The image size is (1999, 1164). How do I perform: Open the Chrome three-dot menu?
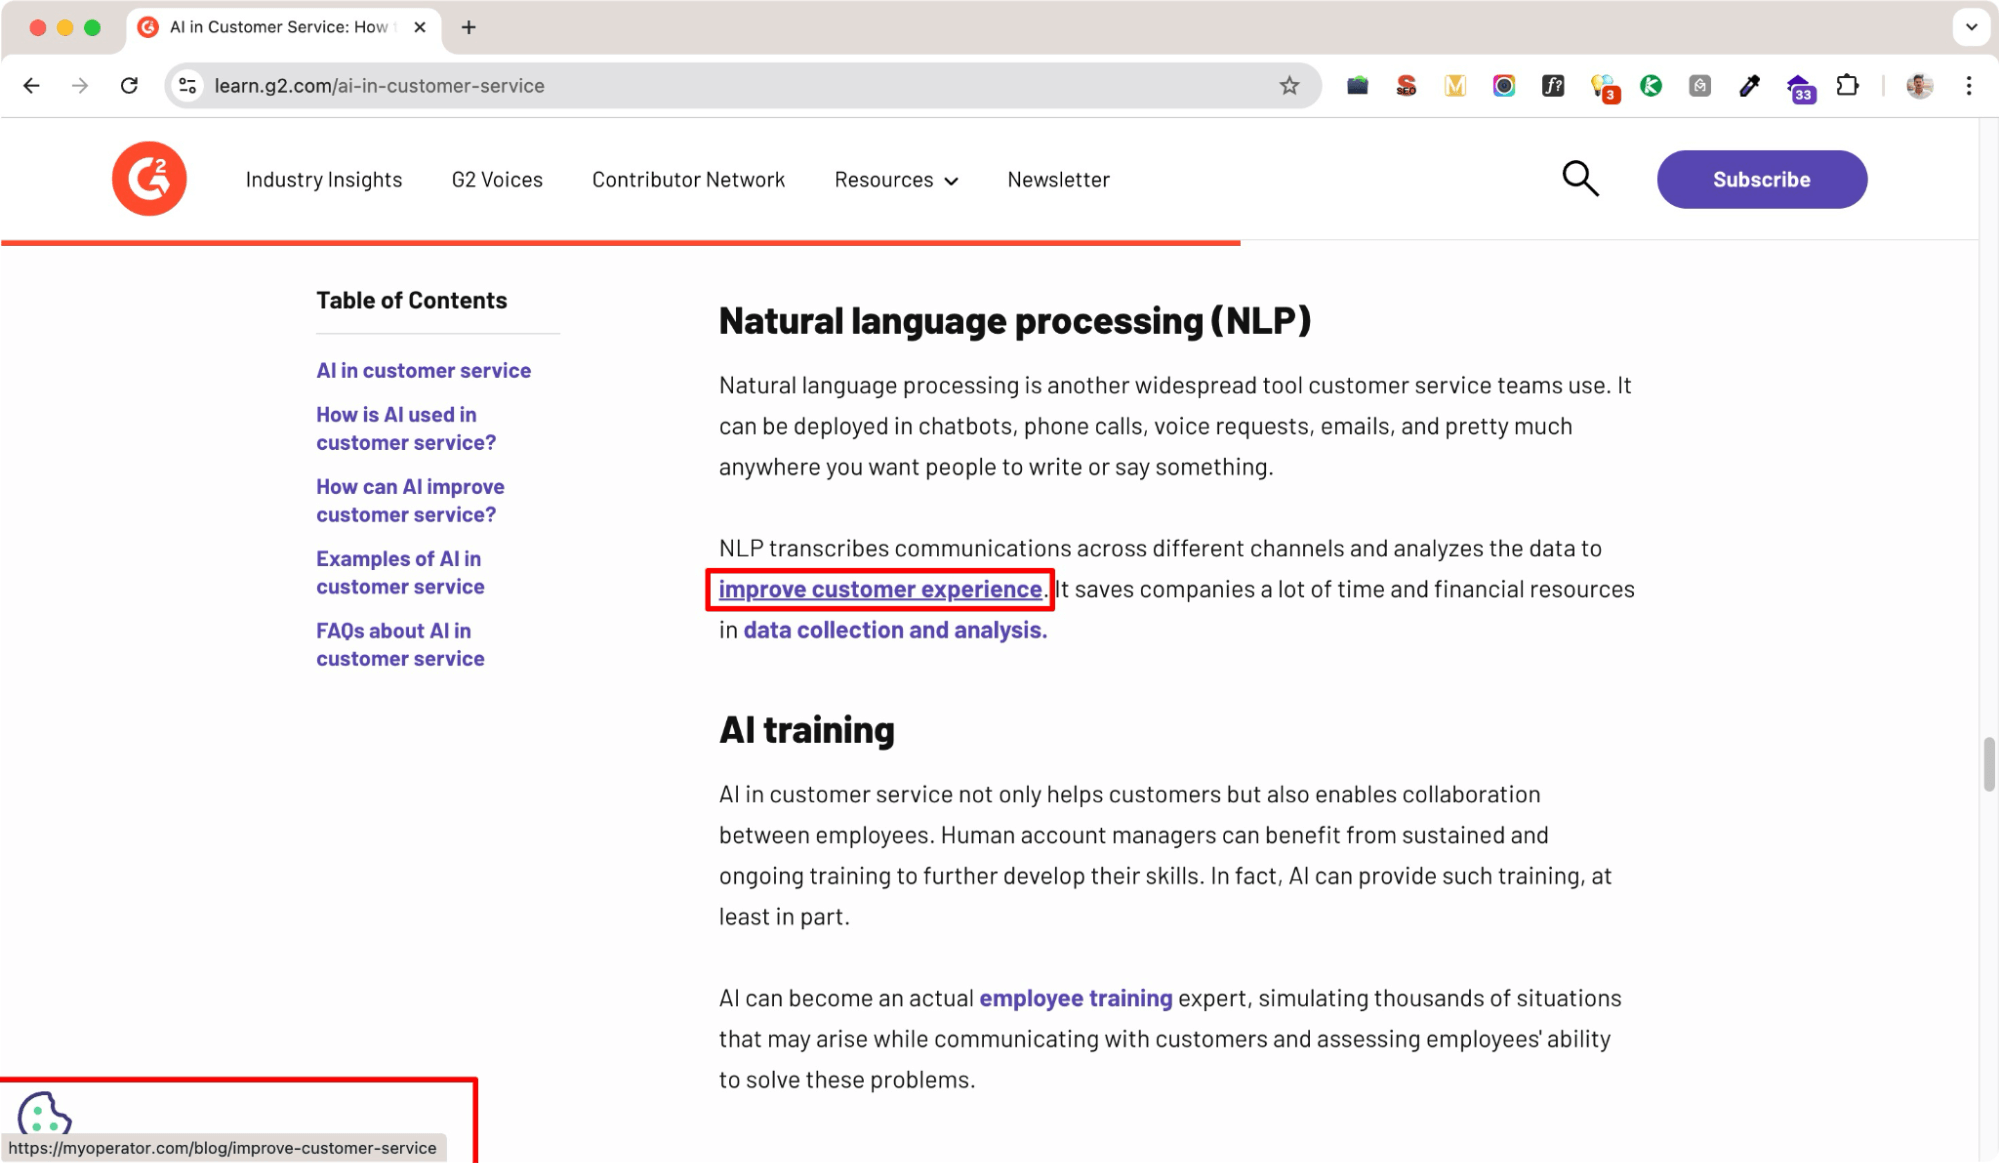1968,86
